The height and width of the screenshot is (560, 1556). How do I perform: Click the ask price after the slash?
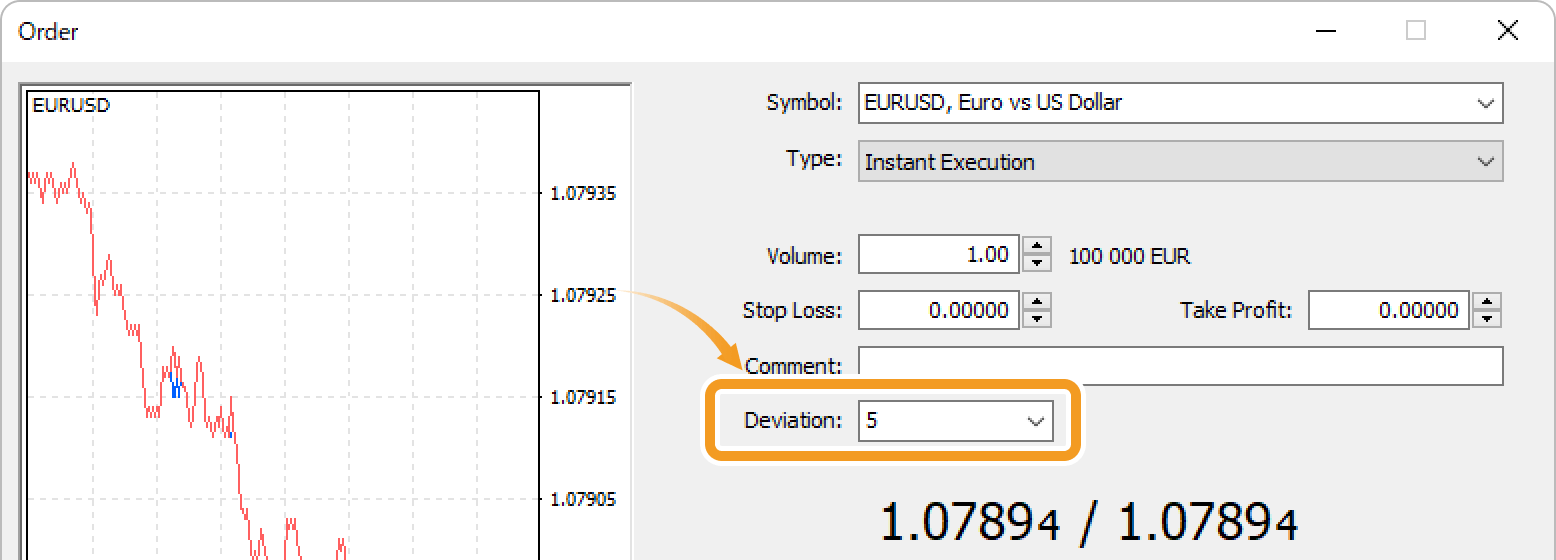pyautogui.click(x=1207, y=524)
